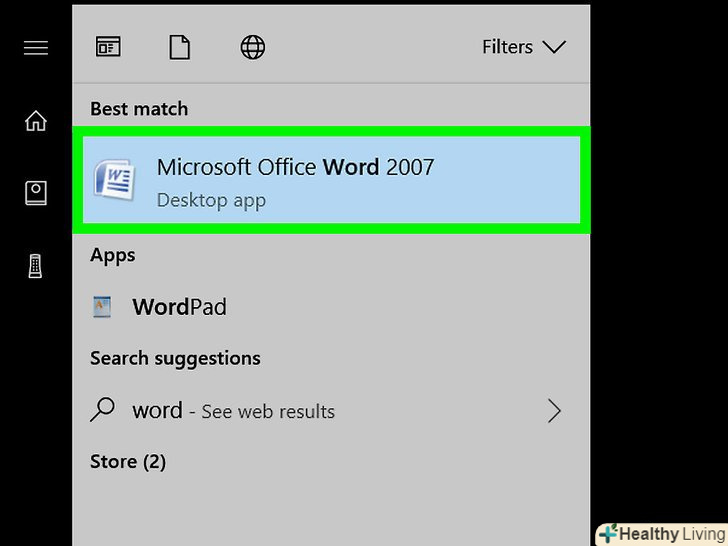728x546 pixels.
Task: Expand the Filters dropdown
Action: click(x=524, y=47)
